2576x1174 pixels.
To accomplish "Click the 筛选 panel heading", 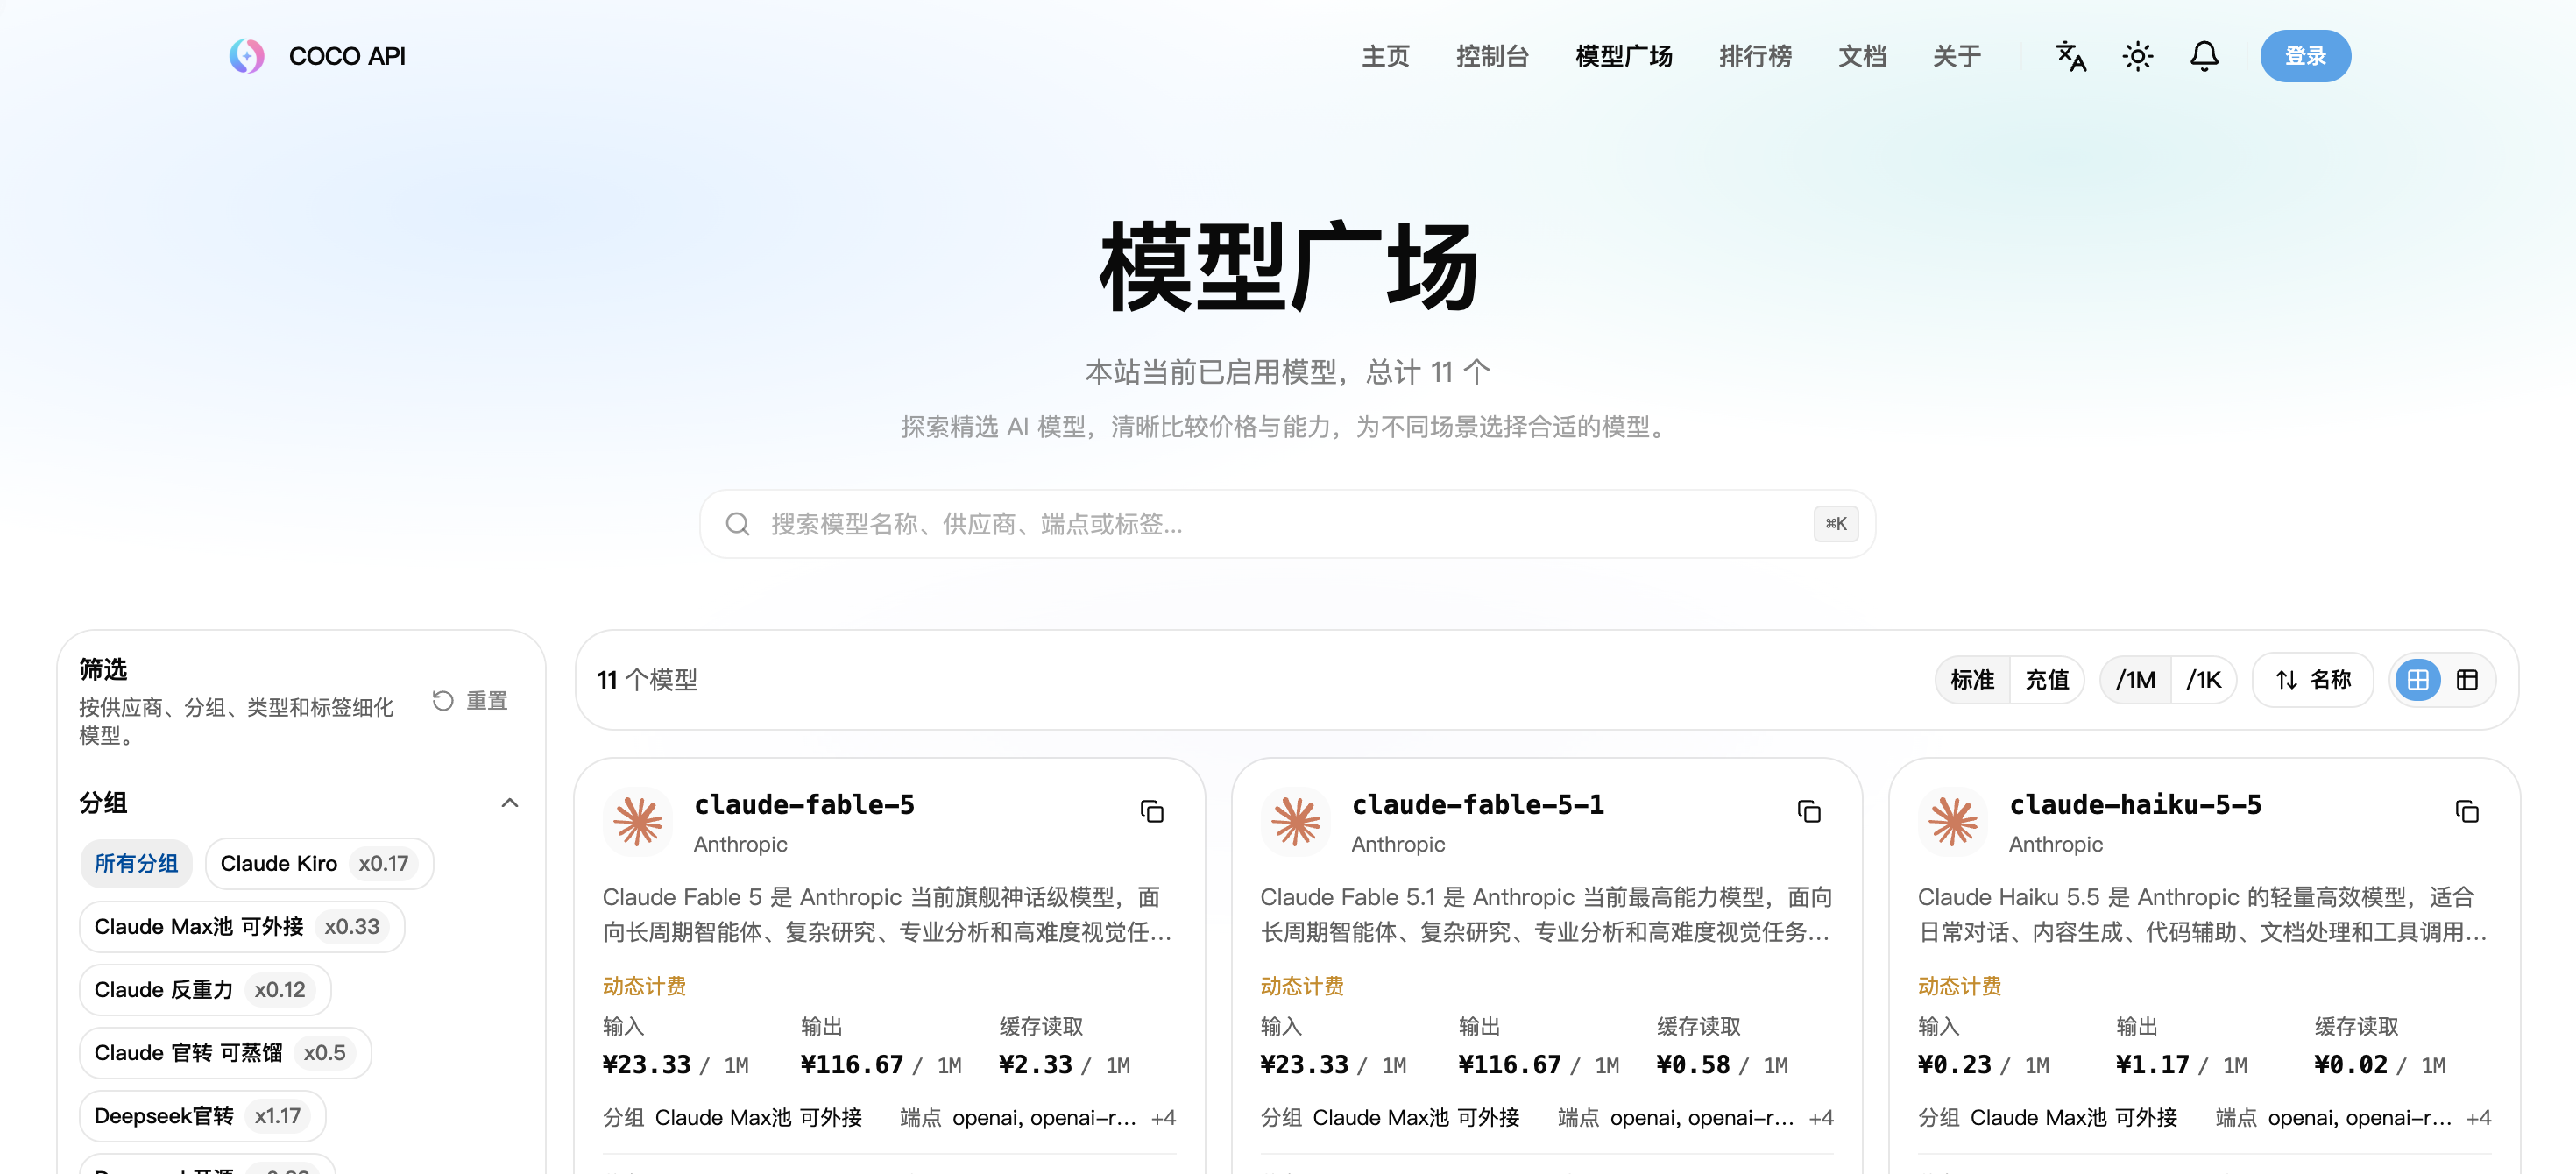I will coord(103,669).
